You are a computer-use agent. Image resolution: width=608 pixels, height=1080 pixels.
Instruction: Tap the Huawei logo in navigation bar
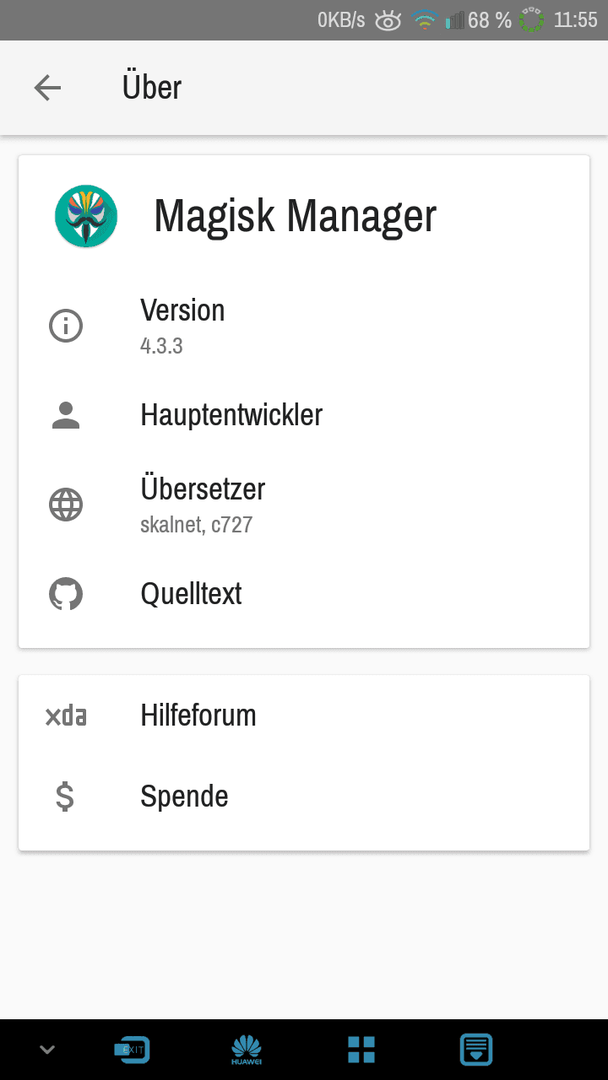click(247, 1050)
